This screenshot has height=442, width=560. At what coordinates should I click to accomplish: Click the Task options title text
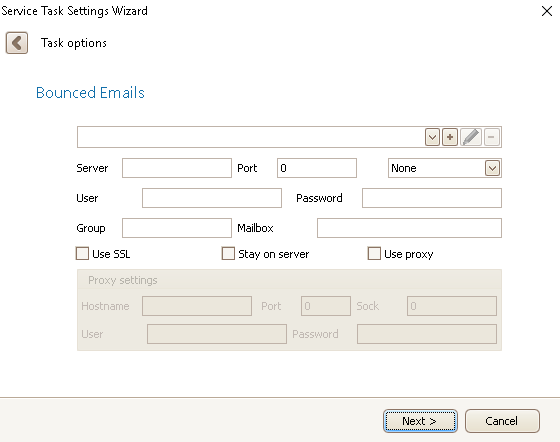74,43
